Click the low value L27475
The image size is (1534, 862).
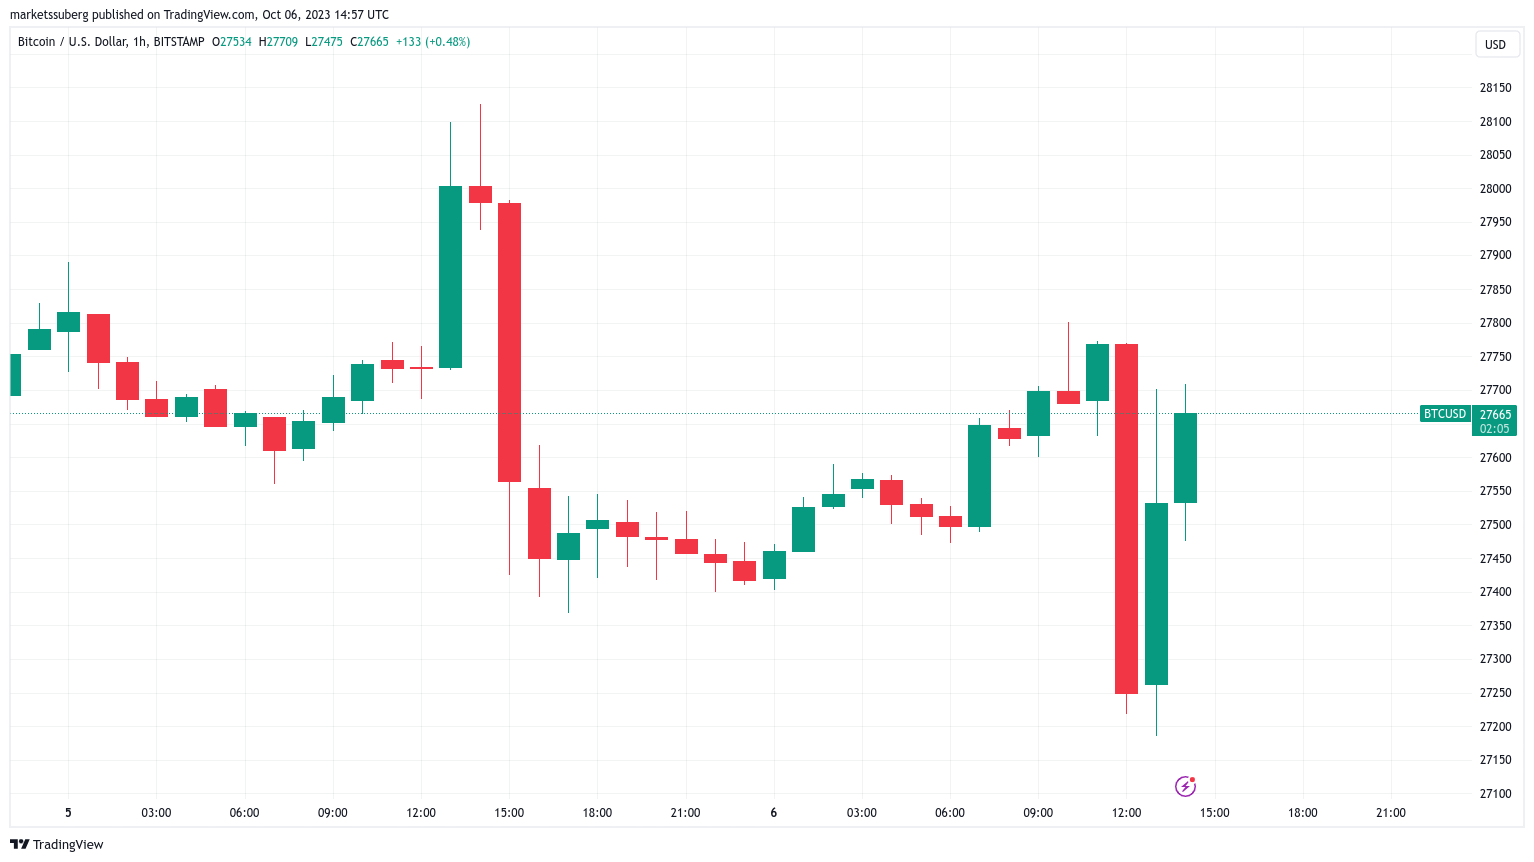[x=324, y=42]
